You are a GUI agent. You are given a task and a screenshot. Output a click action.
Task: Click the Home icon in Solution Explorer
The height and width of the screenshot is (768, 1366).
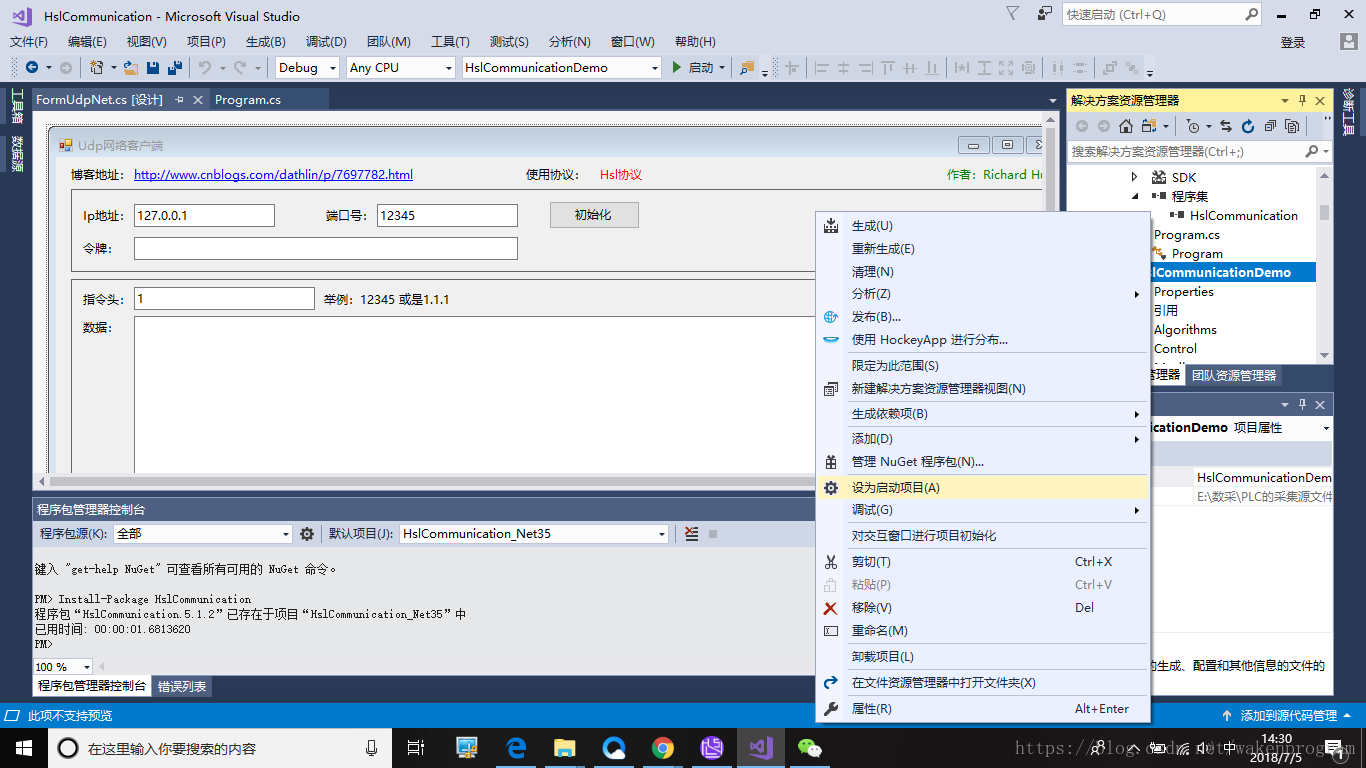click(x=1126, y=126)
